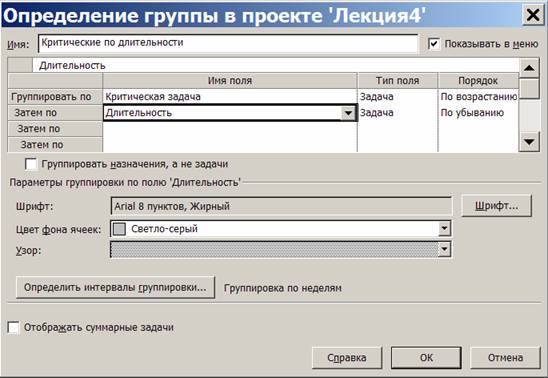Select the third 'Затем по' row header
548x378 pixels.
55,145
